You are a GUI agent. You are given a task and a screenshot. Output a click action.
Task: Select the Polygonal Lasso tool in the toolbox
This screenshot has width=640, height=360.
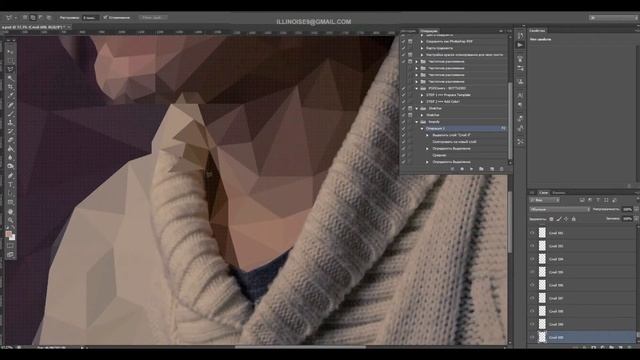tap(11, 69)
